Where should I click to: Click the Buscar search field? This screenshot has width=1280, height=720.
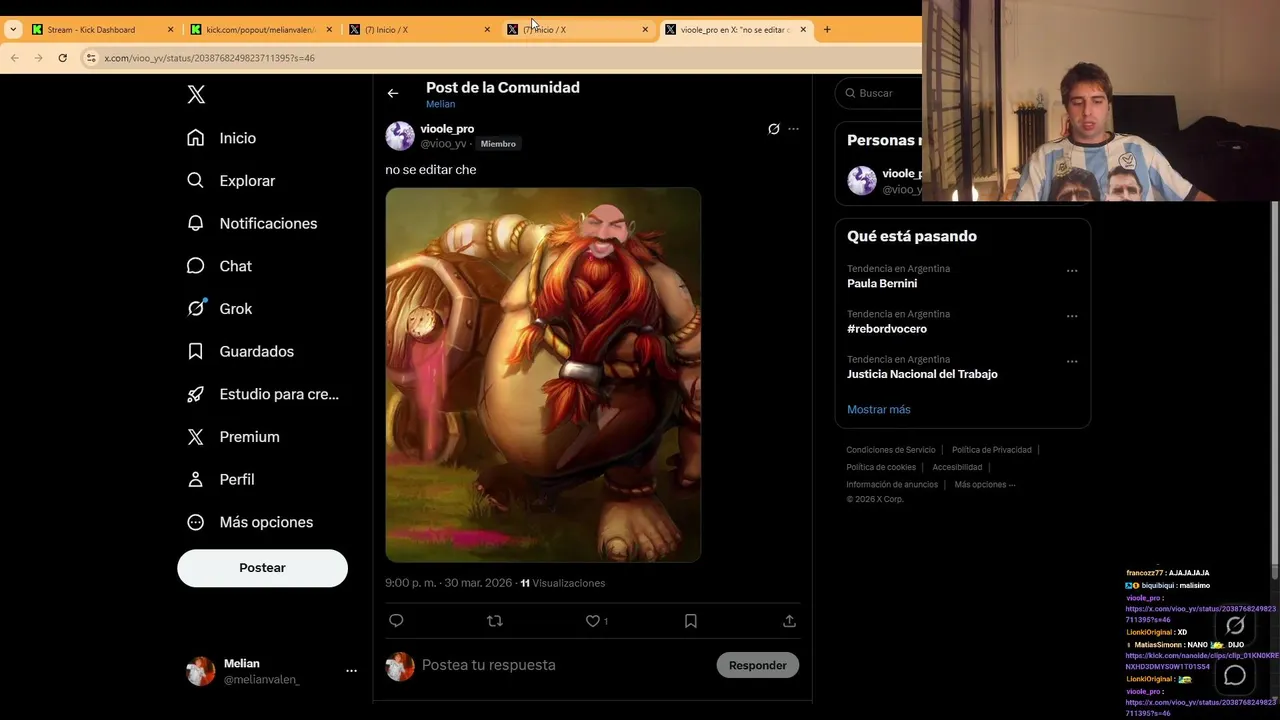point(880,93)
